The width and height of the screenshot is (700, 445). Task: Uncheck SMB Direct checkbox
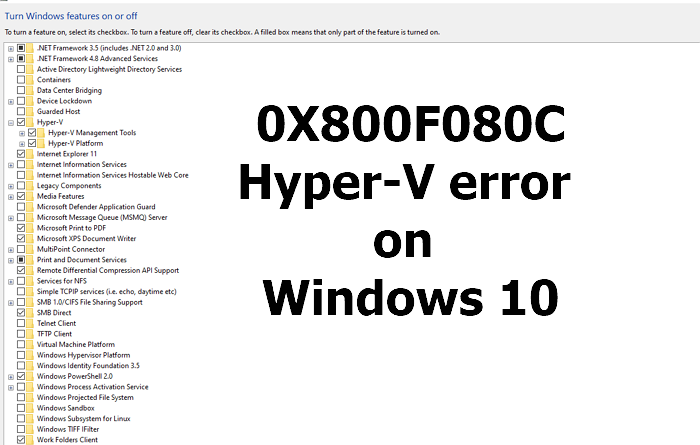coord(21,313)
